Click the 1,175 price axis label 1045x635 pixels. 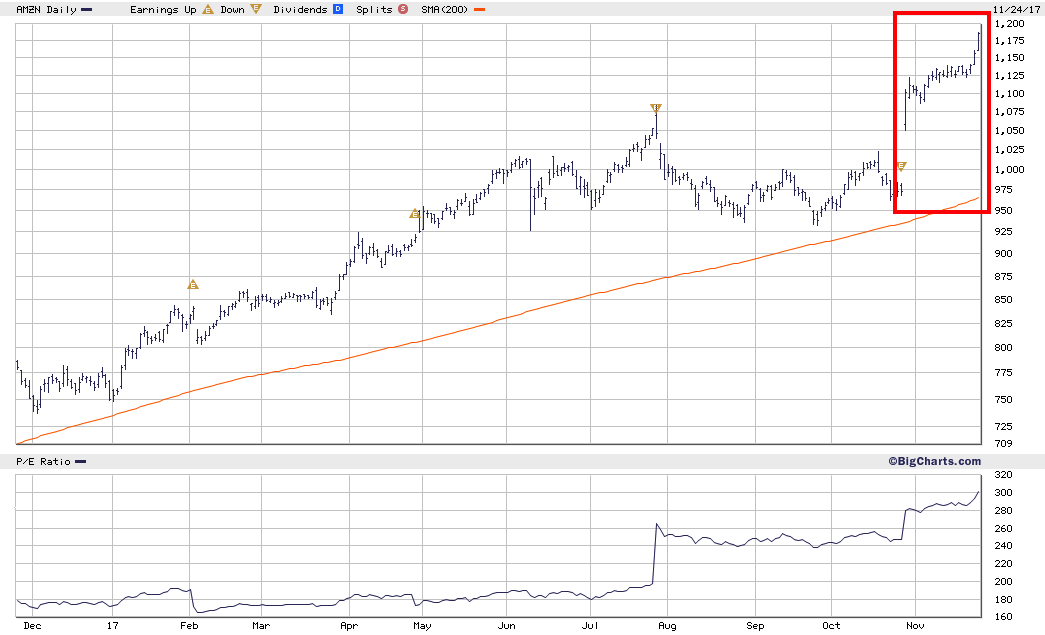(1010, 41)
